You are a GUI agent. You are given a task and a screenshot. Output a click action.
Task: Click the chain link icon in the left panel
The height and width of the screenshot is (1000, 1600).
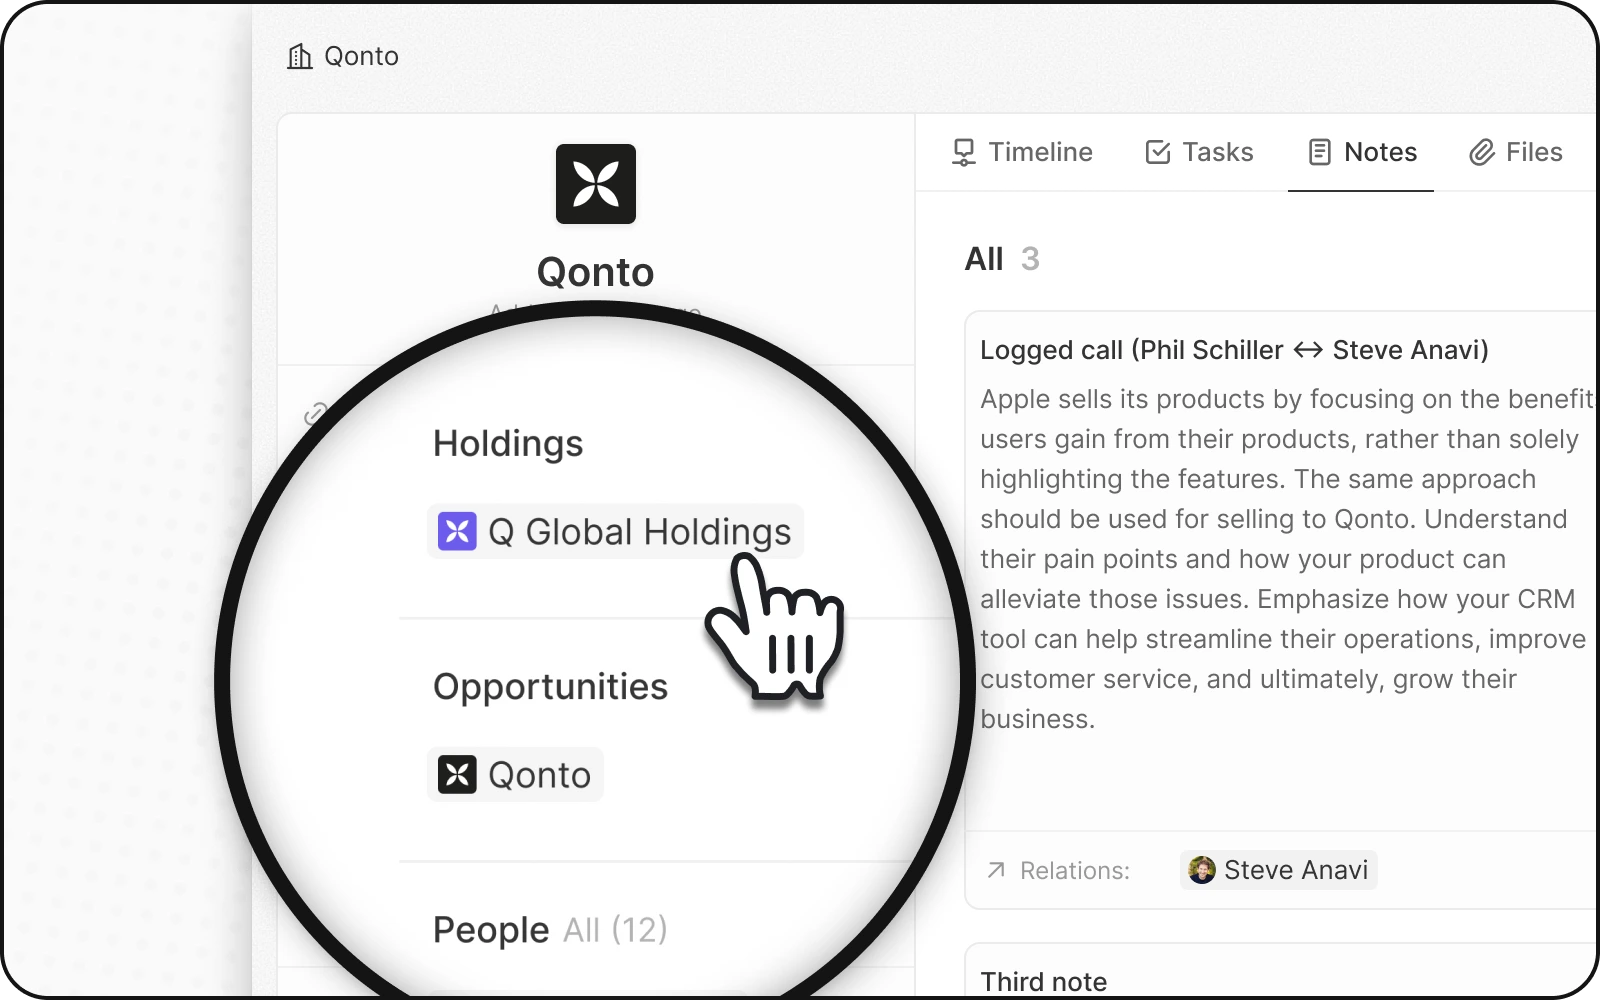(316, 413)
